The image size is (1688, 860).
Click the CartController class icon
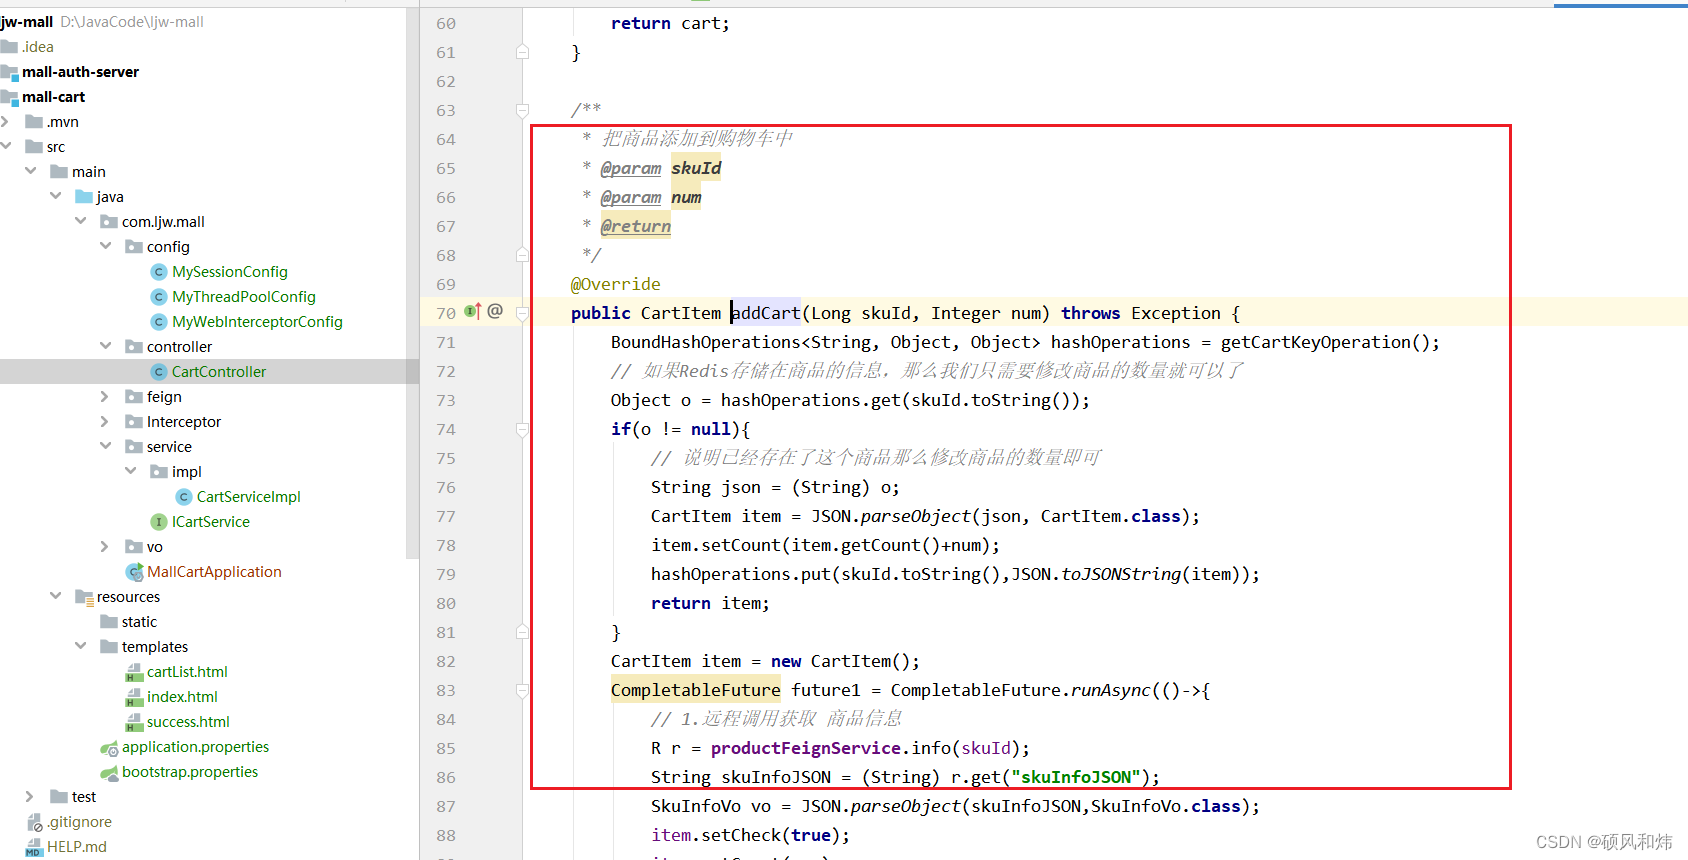click(x=158, y=372)
